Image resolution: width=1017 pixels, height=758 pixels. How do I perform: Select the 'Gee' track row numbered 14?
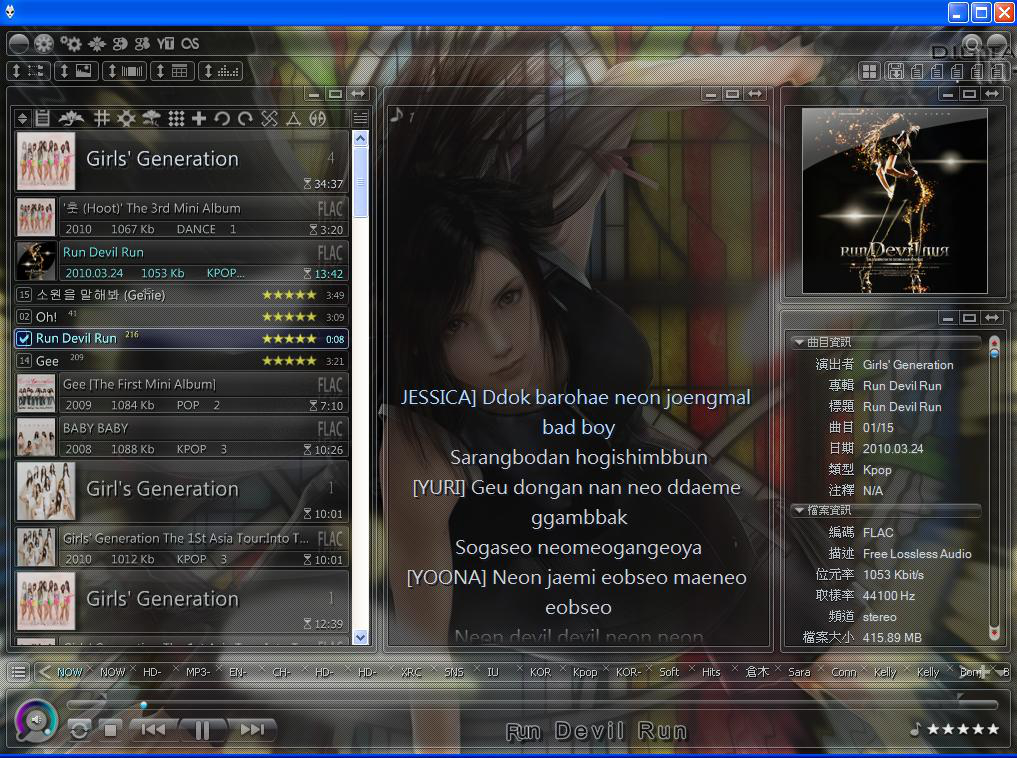coord(182,361)
